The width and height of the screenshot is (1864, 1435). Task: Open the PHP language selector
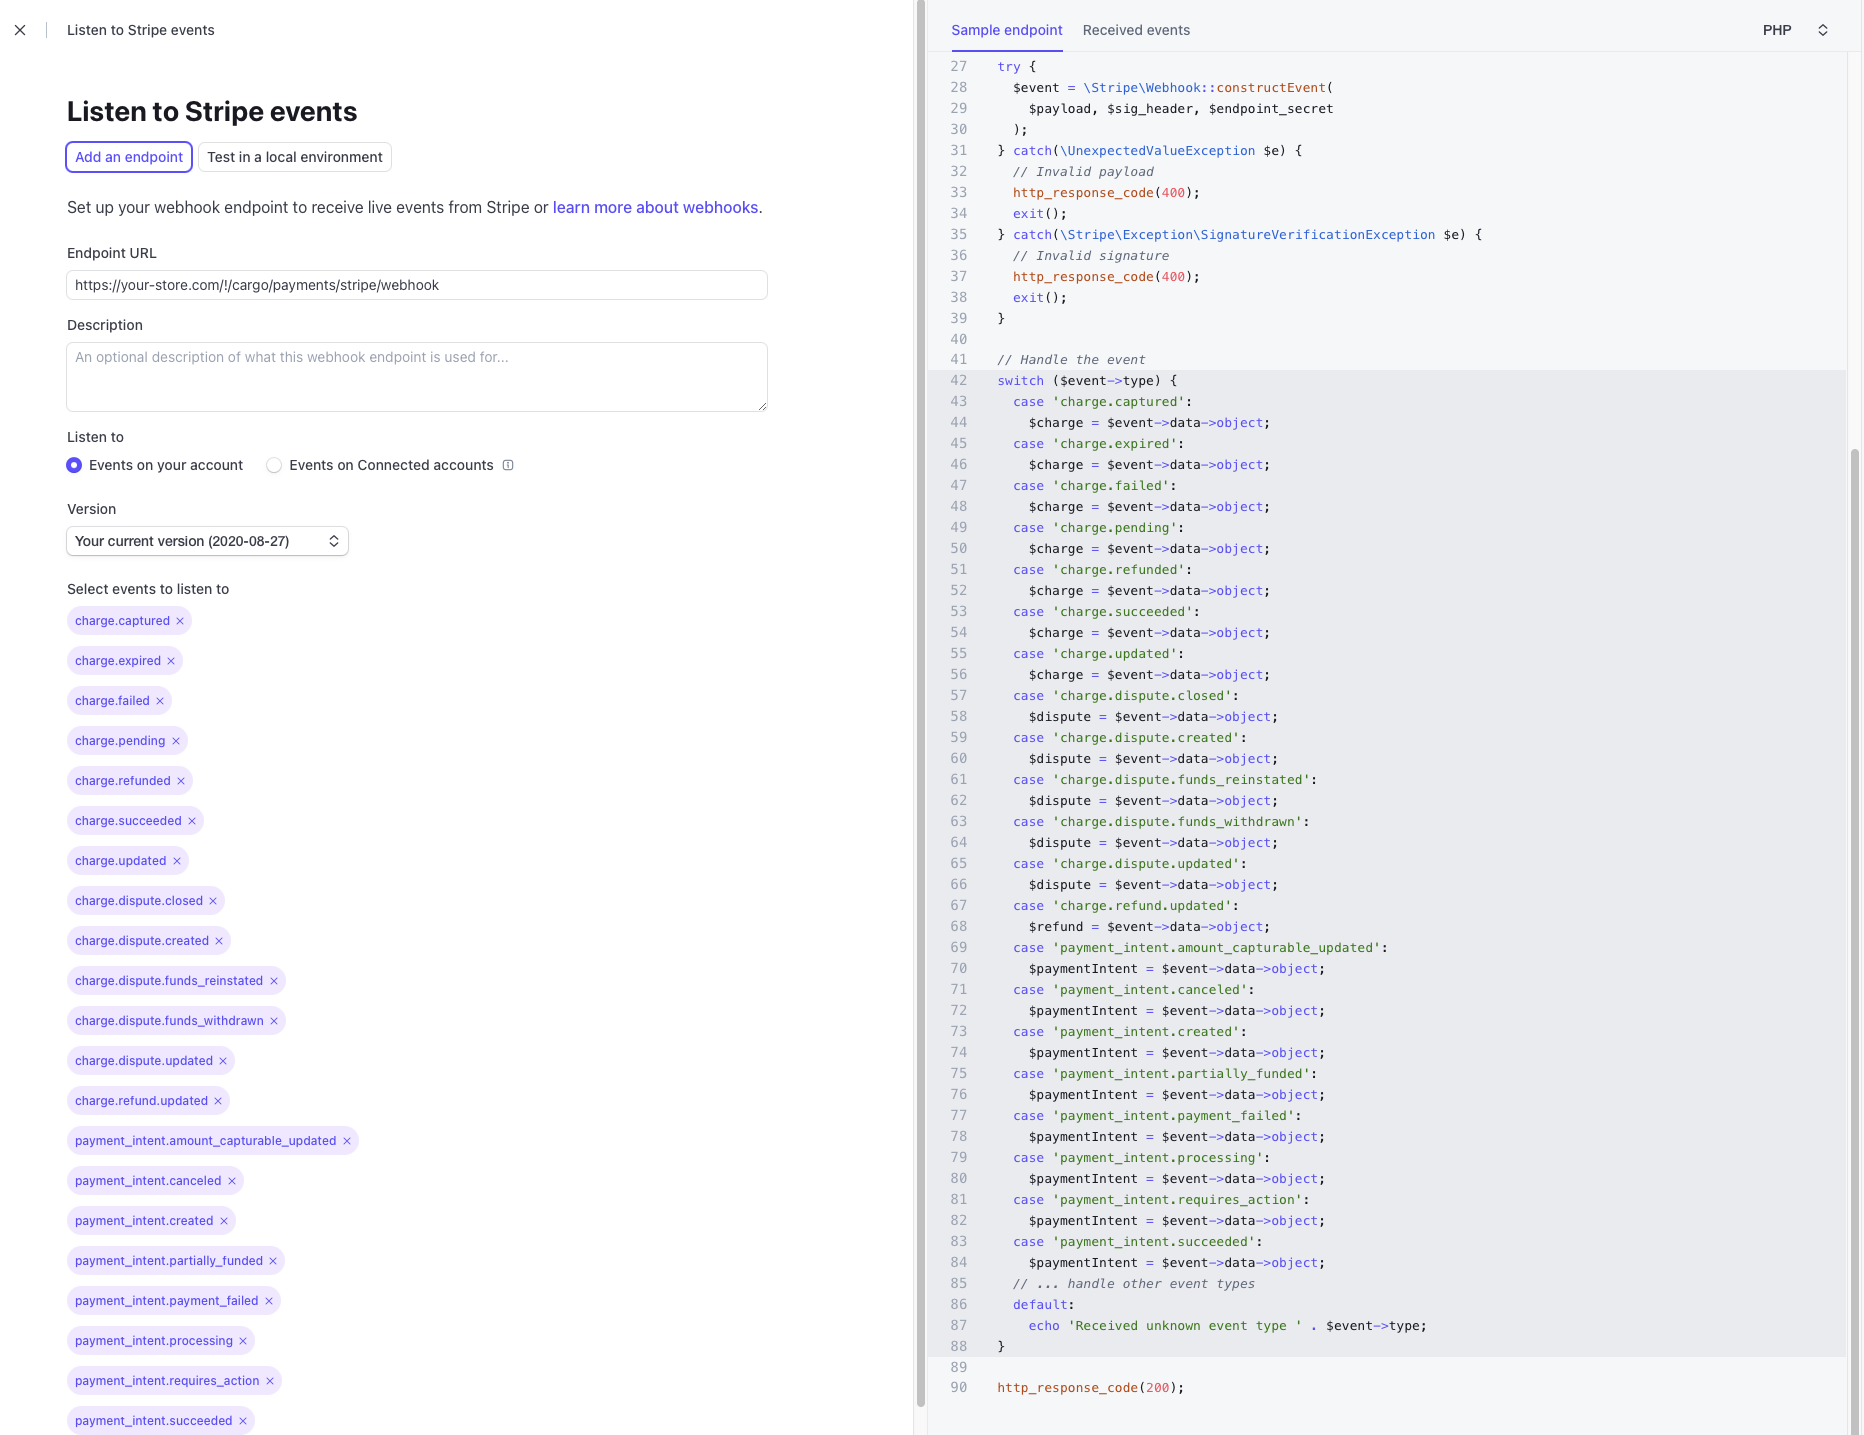click(1796, 30)
